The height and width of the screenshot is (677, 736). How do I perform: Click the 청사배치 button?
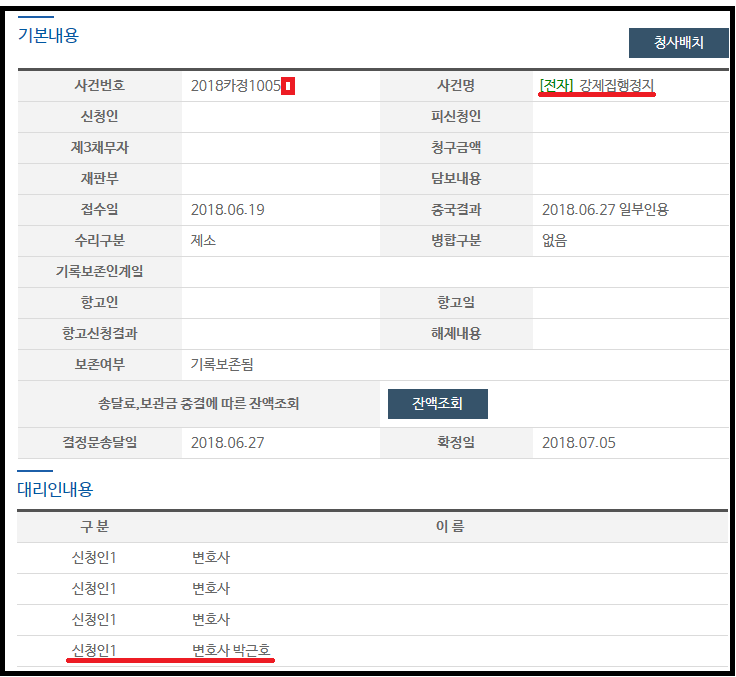pyautogui.click(x=678, y=43)
